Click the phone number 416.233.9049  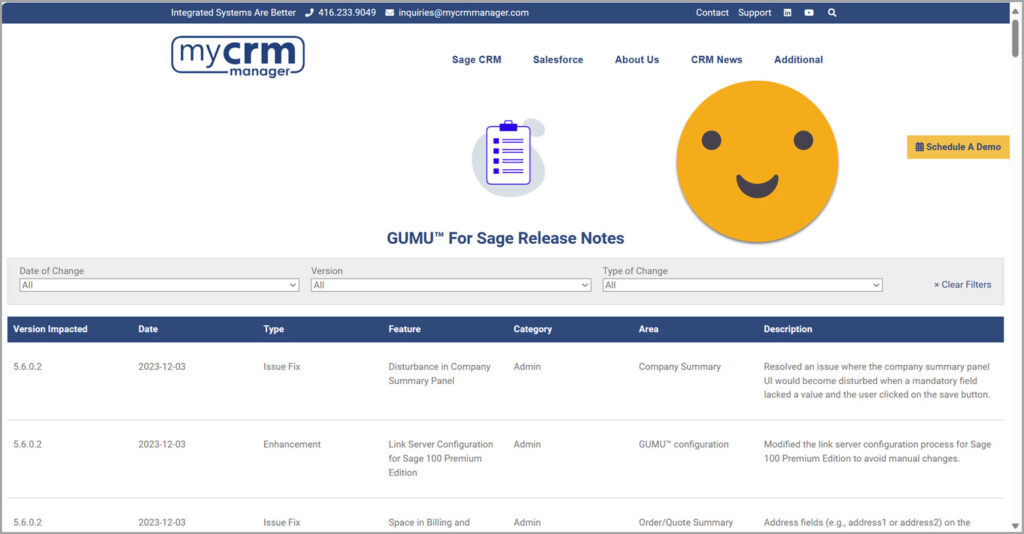(x=346, y=13)
